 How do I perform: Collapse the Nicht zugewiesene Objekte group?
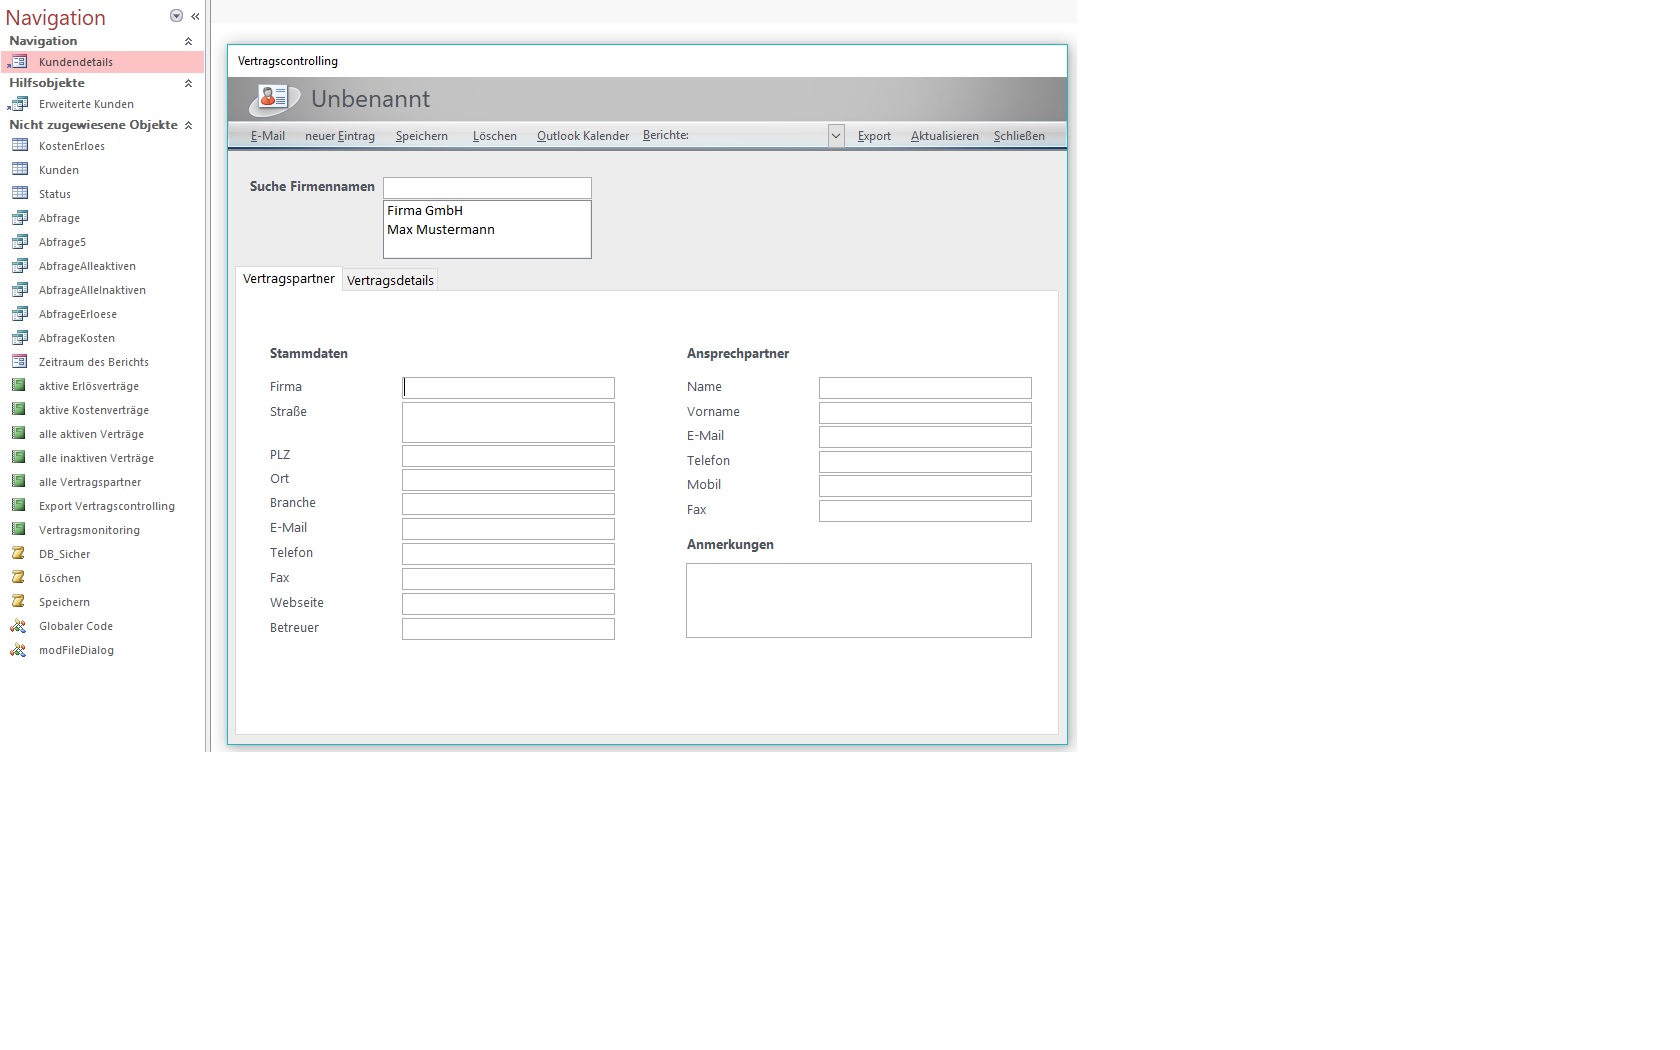pyautogui.click(x=188, y=126)
